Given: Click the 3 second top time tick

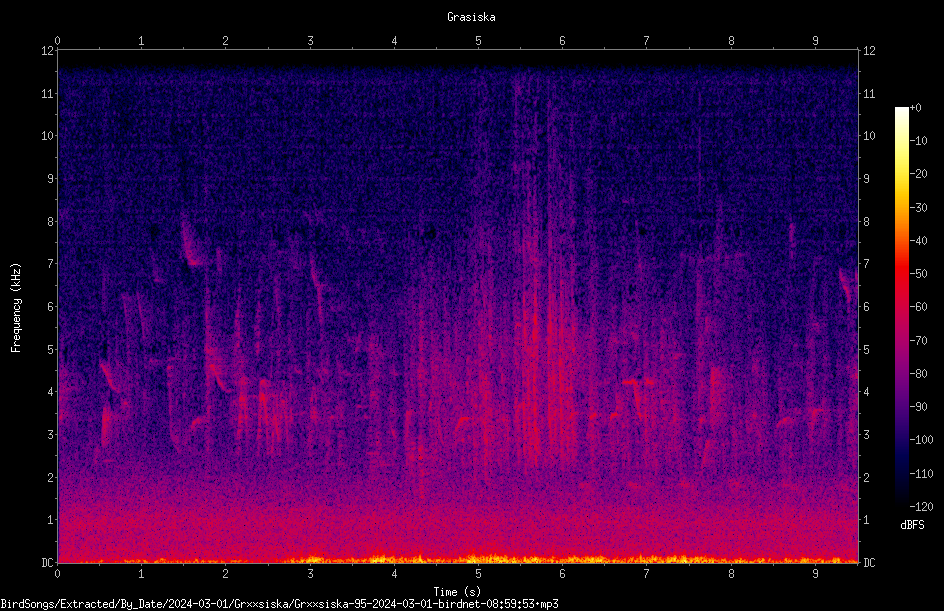Looking at the screenshot, I should click(x=310, y=40).
